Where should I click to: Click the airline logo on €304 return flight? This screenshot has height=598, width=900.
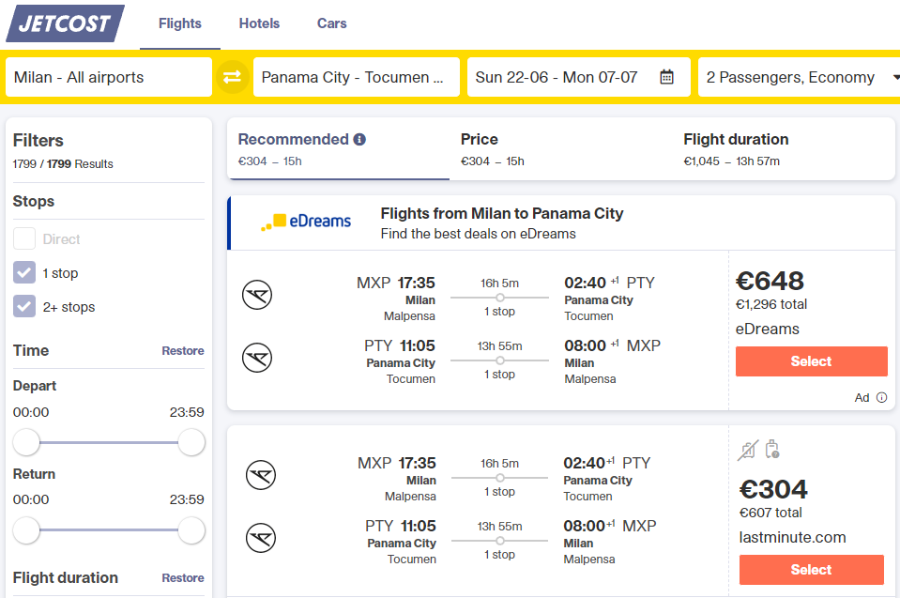pyautogui.click(x=261, y=538)
